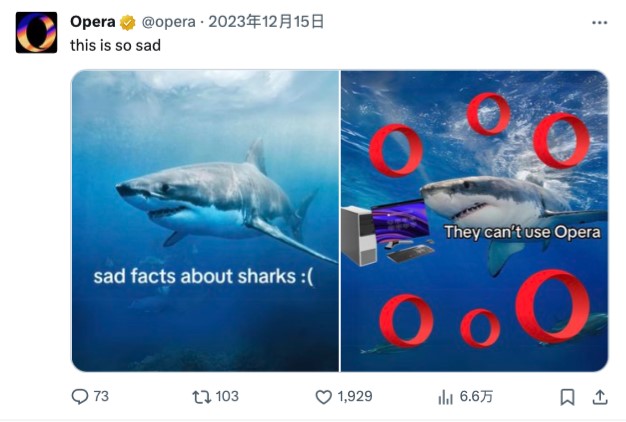Open the left "sad facts about sharks" image
Screen dimensions: 626x422
click(x=205, y=220)
